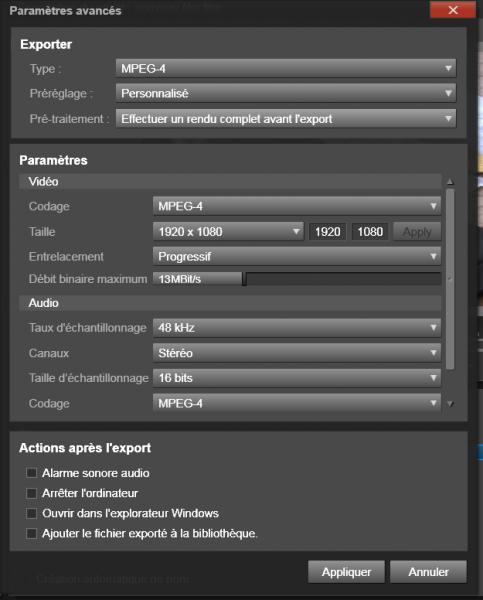The height and width of the screenshot is (600, 483).
Task: Open the Taux d'échantillonnage 48 kHz dropdown
Action: coord(297,328)
